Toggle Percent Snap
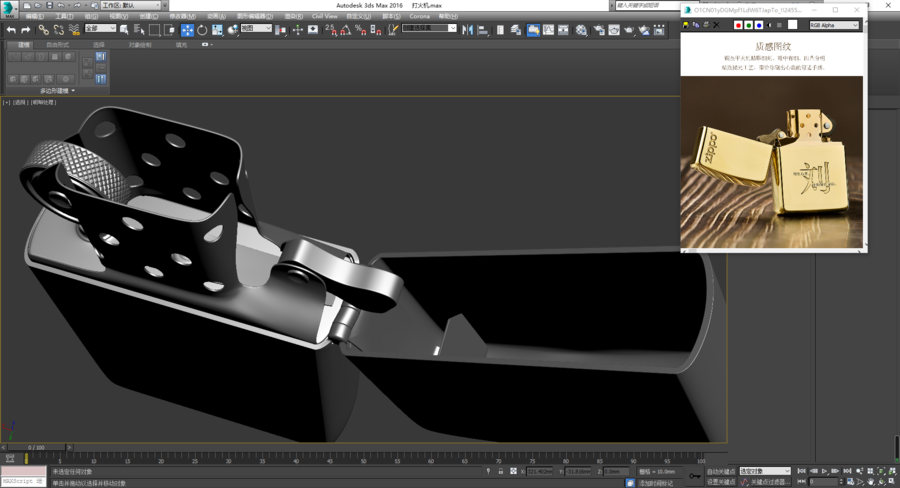 point(360,30)
